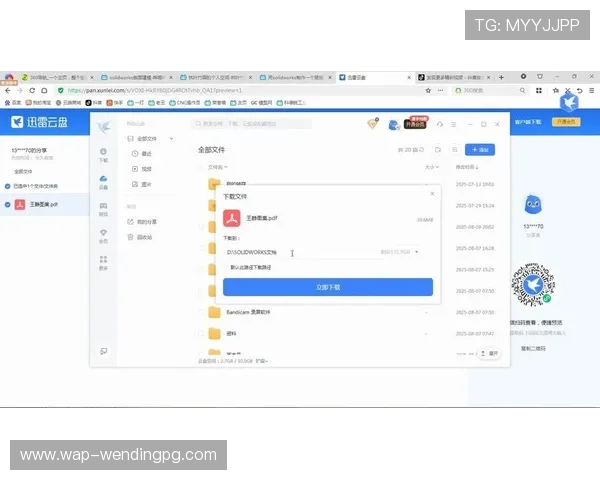Open the 回收站 recycle bin
This screenshot has width=600, height=480.
[x=144, y=237]
